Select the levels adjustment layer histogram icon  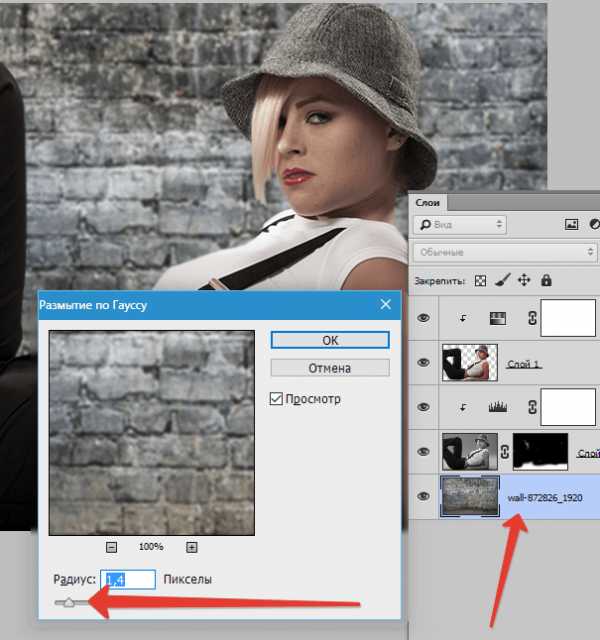click(x=498, y=407)
